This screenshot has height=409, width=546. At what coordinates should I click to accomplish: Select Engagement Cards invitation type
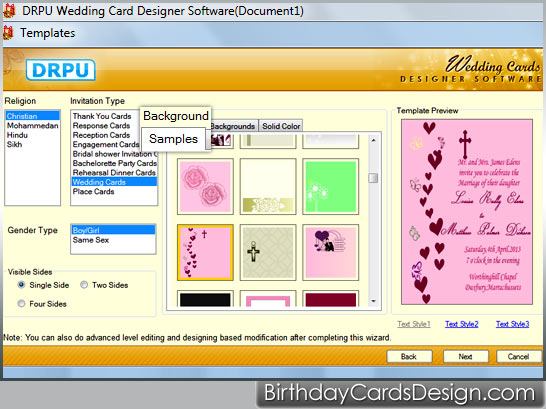[106, 144]
